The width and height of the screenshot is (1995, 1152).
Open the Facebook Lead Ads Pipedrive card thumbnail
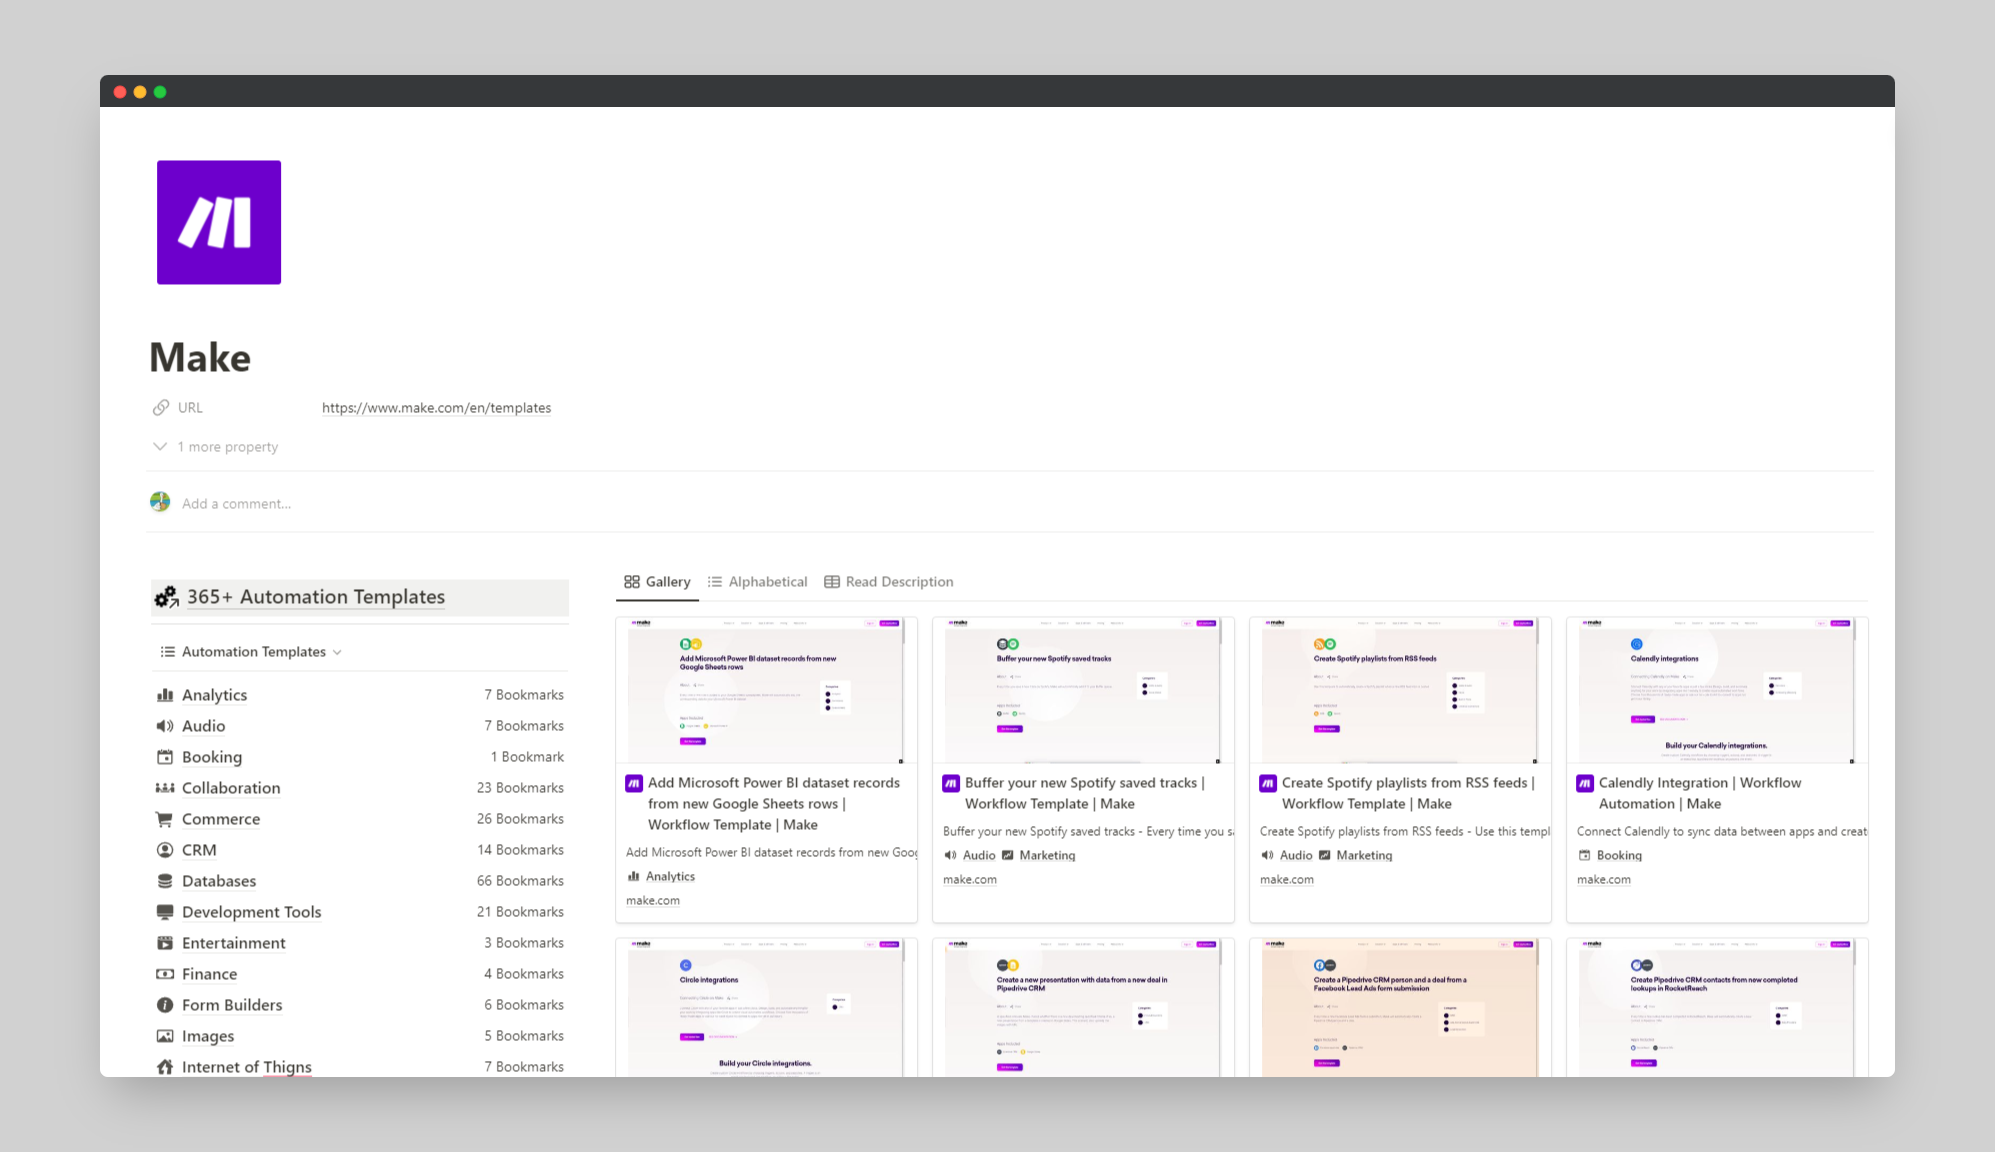1400,1008
